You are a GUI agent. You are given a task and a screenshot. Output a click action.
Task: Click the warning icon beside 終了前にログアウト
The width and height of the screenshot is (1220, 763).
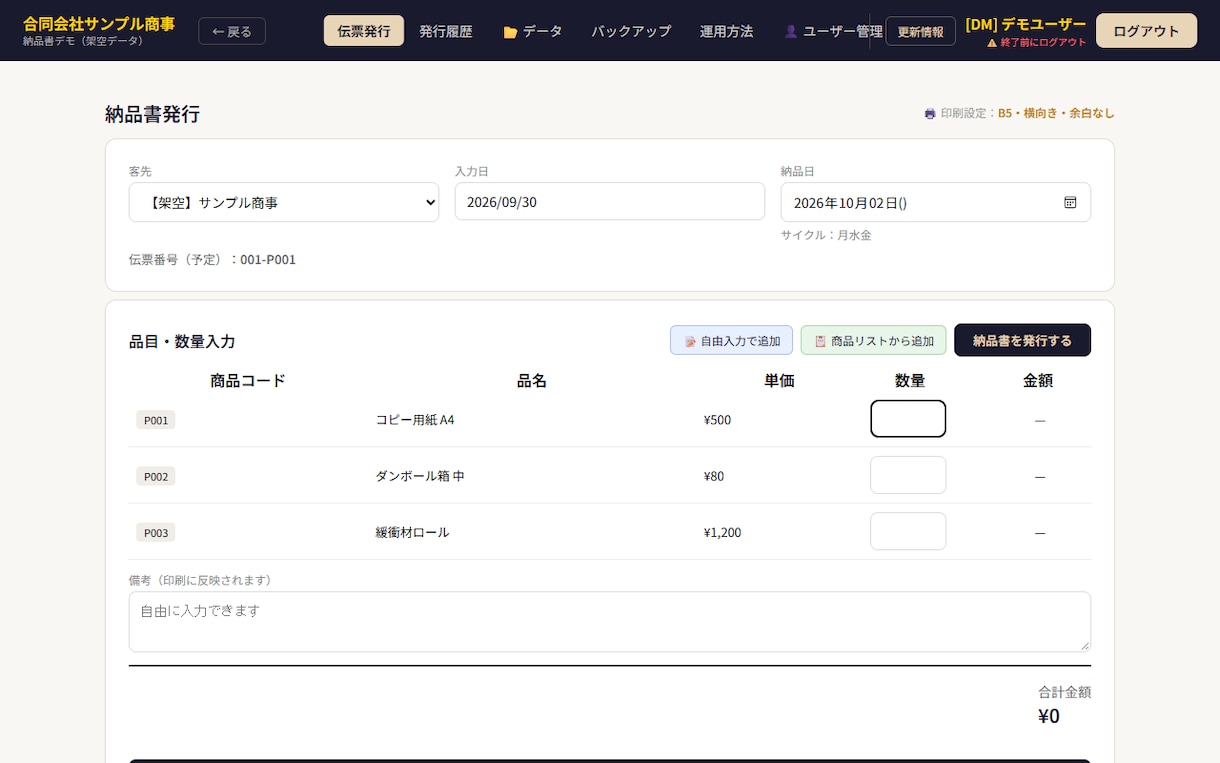click(x=992, y=43)
